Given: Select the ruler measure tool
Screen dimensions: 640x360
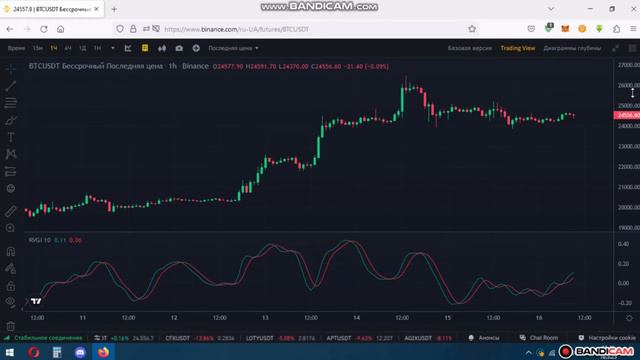Looking at the screenshot, I should (x=11, y=211).
